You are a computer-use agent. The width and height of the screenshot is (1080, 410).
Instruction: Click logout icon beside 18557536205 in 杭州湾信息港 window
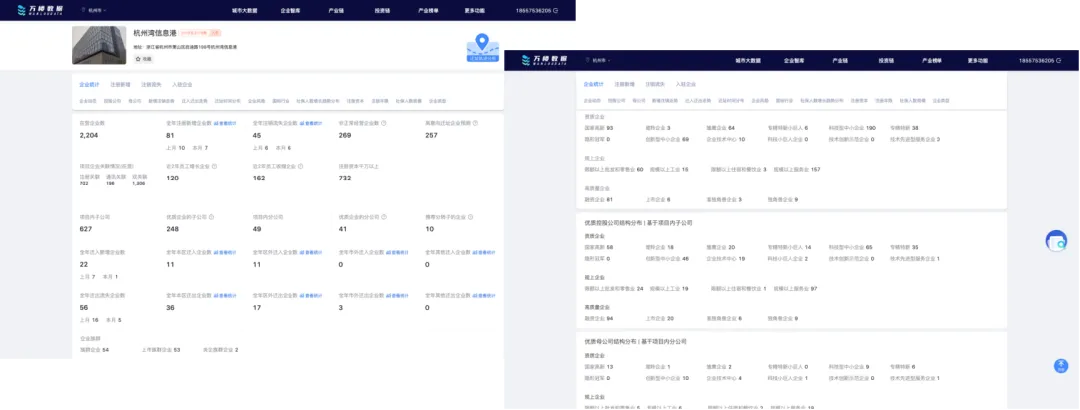click(x=555, y=11)
